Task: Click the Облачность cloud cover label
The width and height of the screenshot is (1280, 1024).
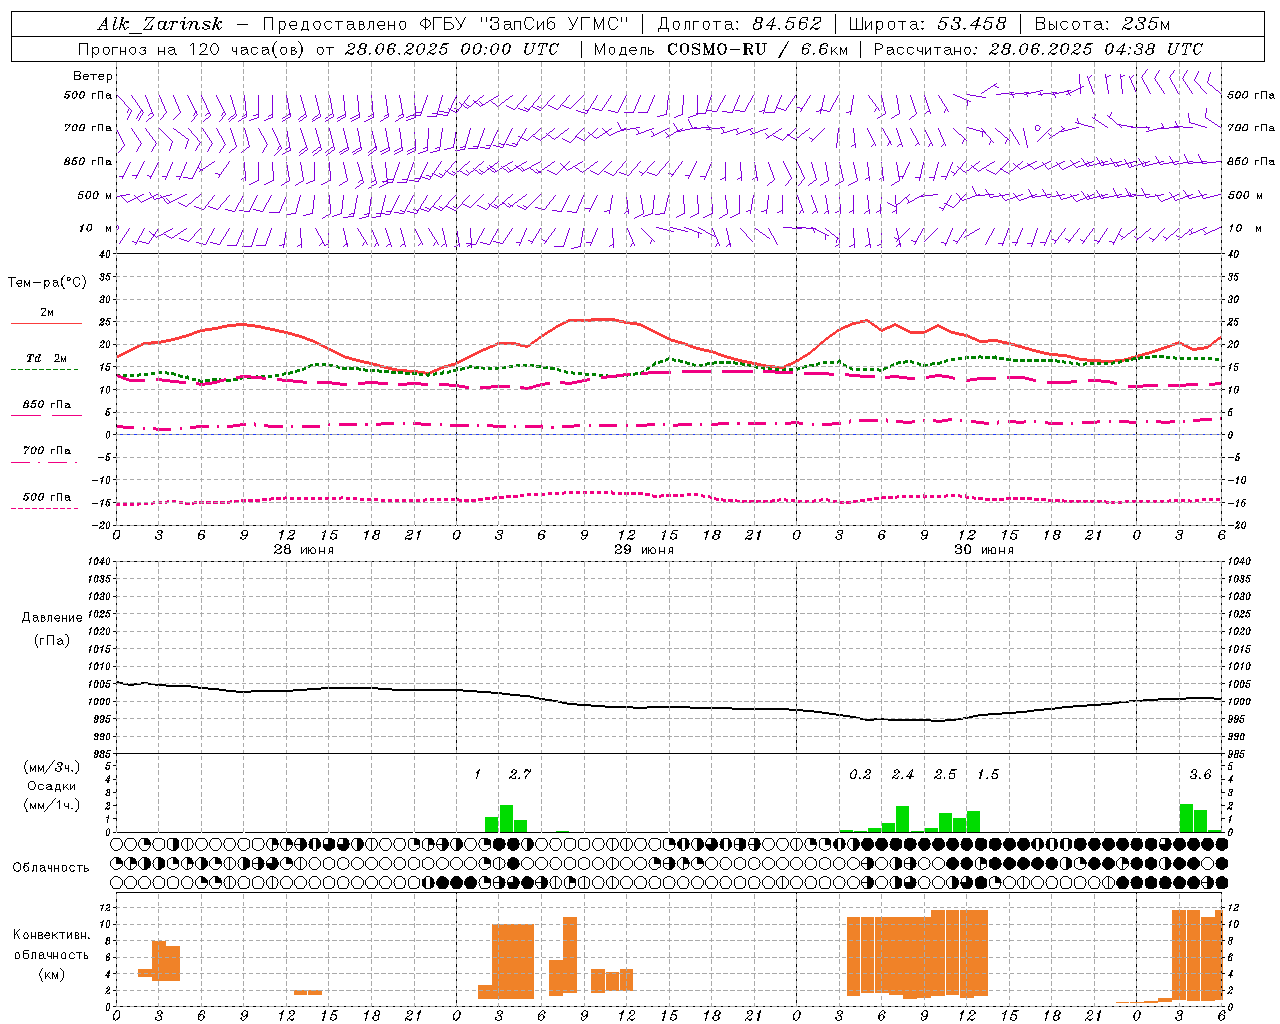Action: 51,868
